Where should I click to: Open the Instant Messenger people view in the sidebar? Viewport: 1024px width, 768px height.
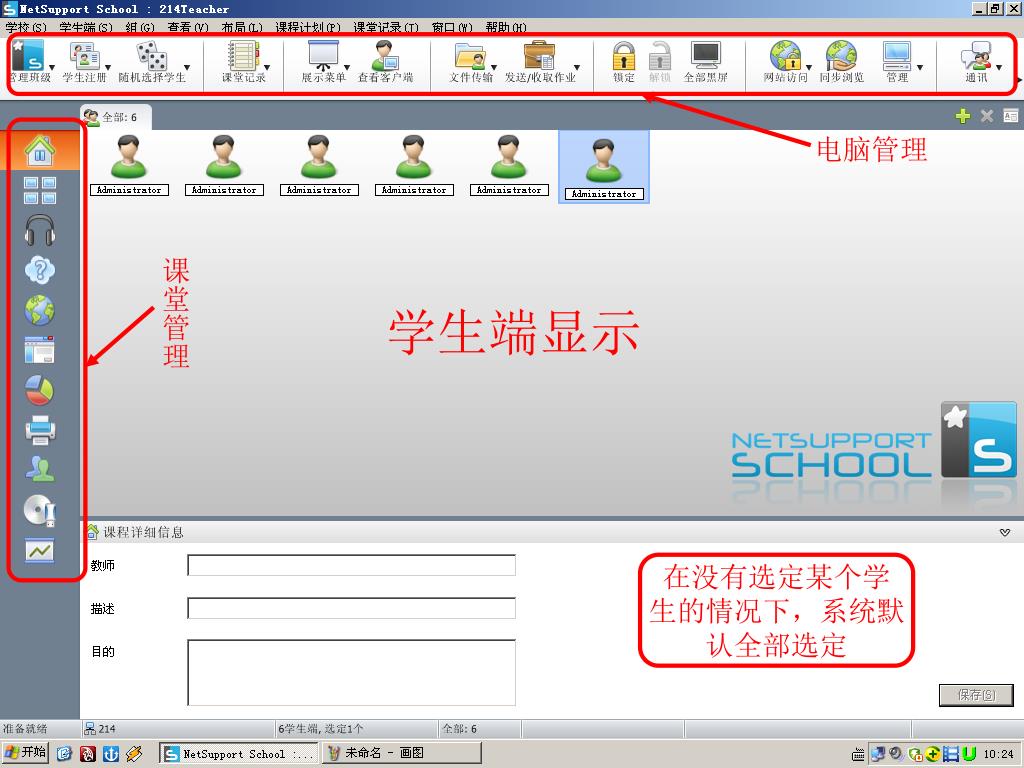40,469
